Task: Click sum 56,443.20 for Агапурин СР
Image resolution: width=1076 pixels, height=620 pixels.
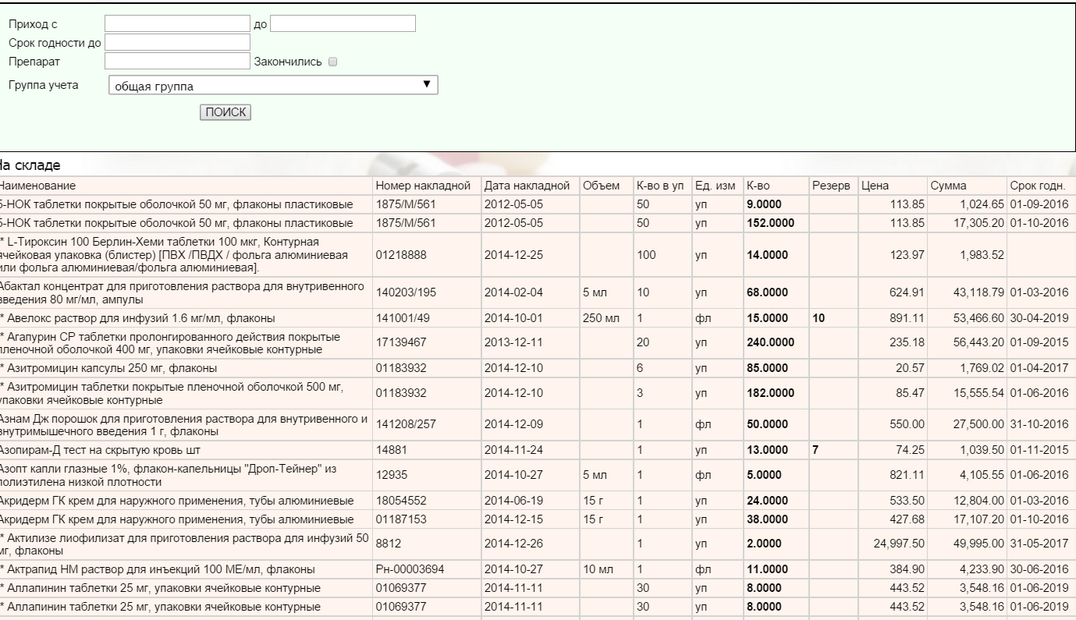Action: [979, 343]
